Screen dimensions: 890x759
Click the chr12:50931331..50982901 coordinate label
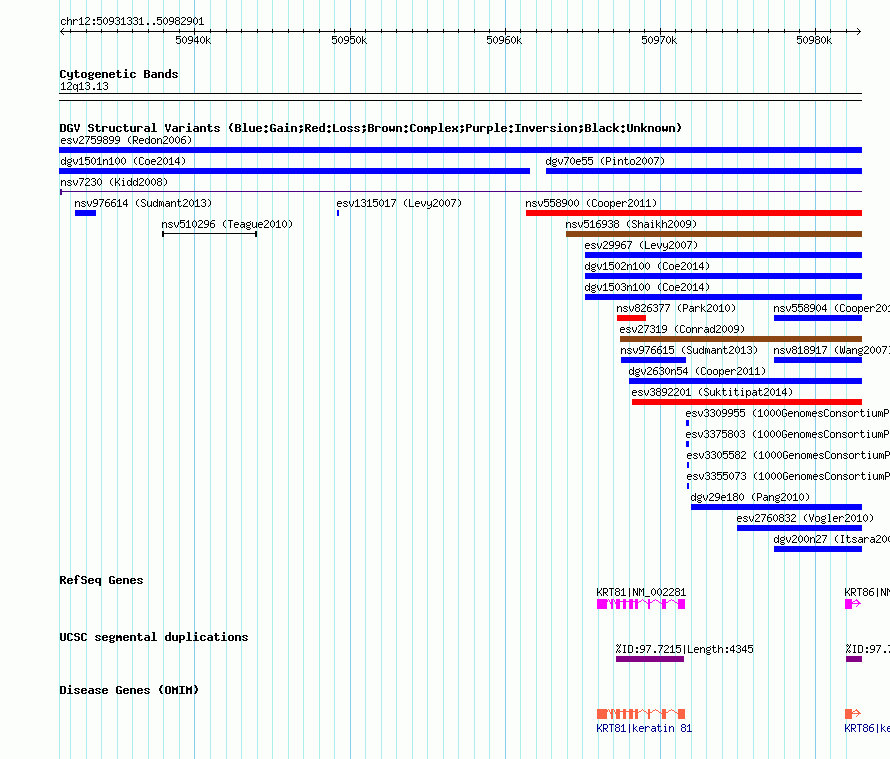132,22
